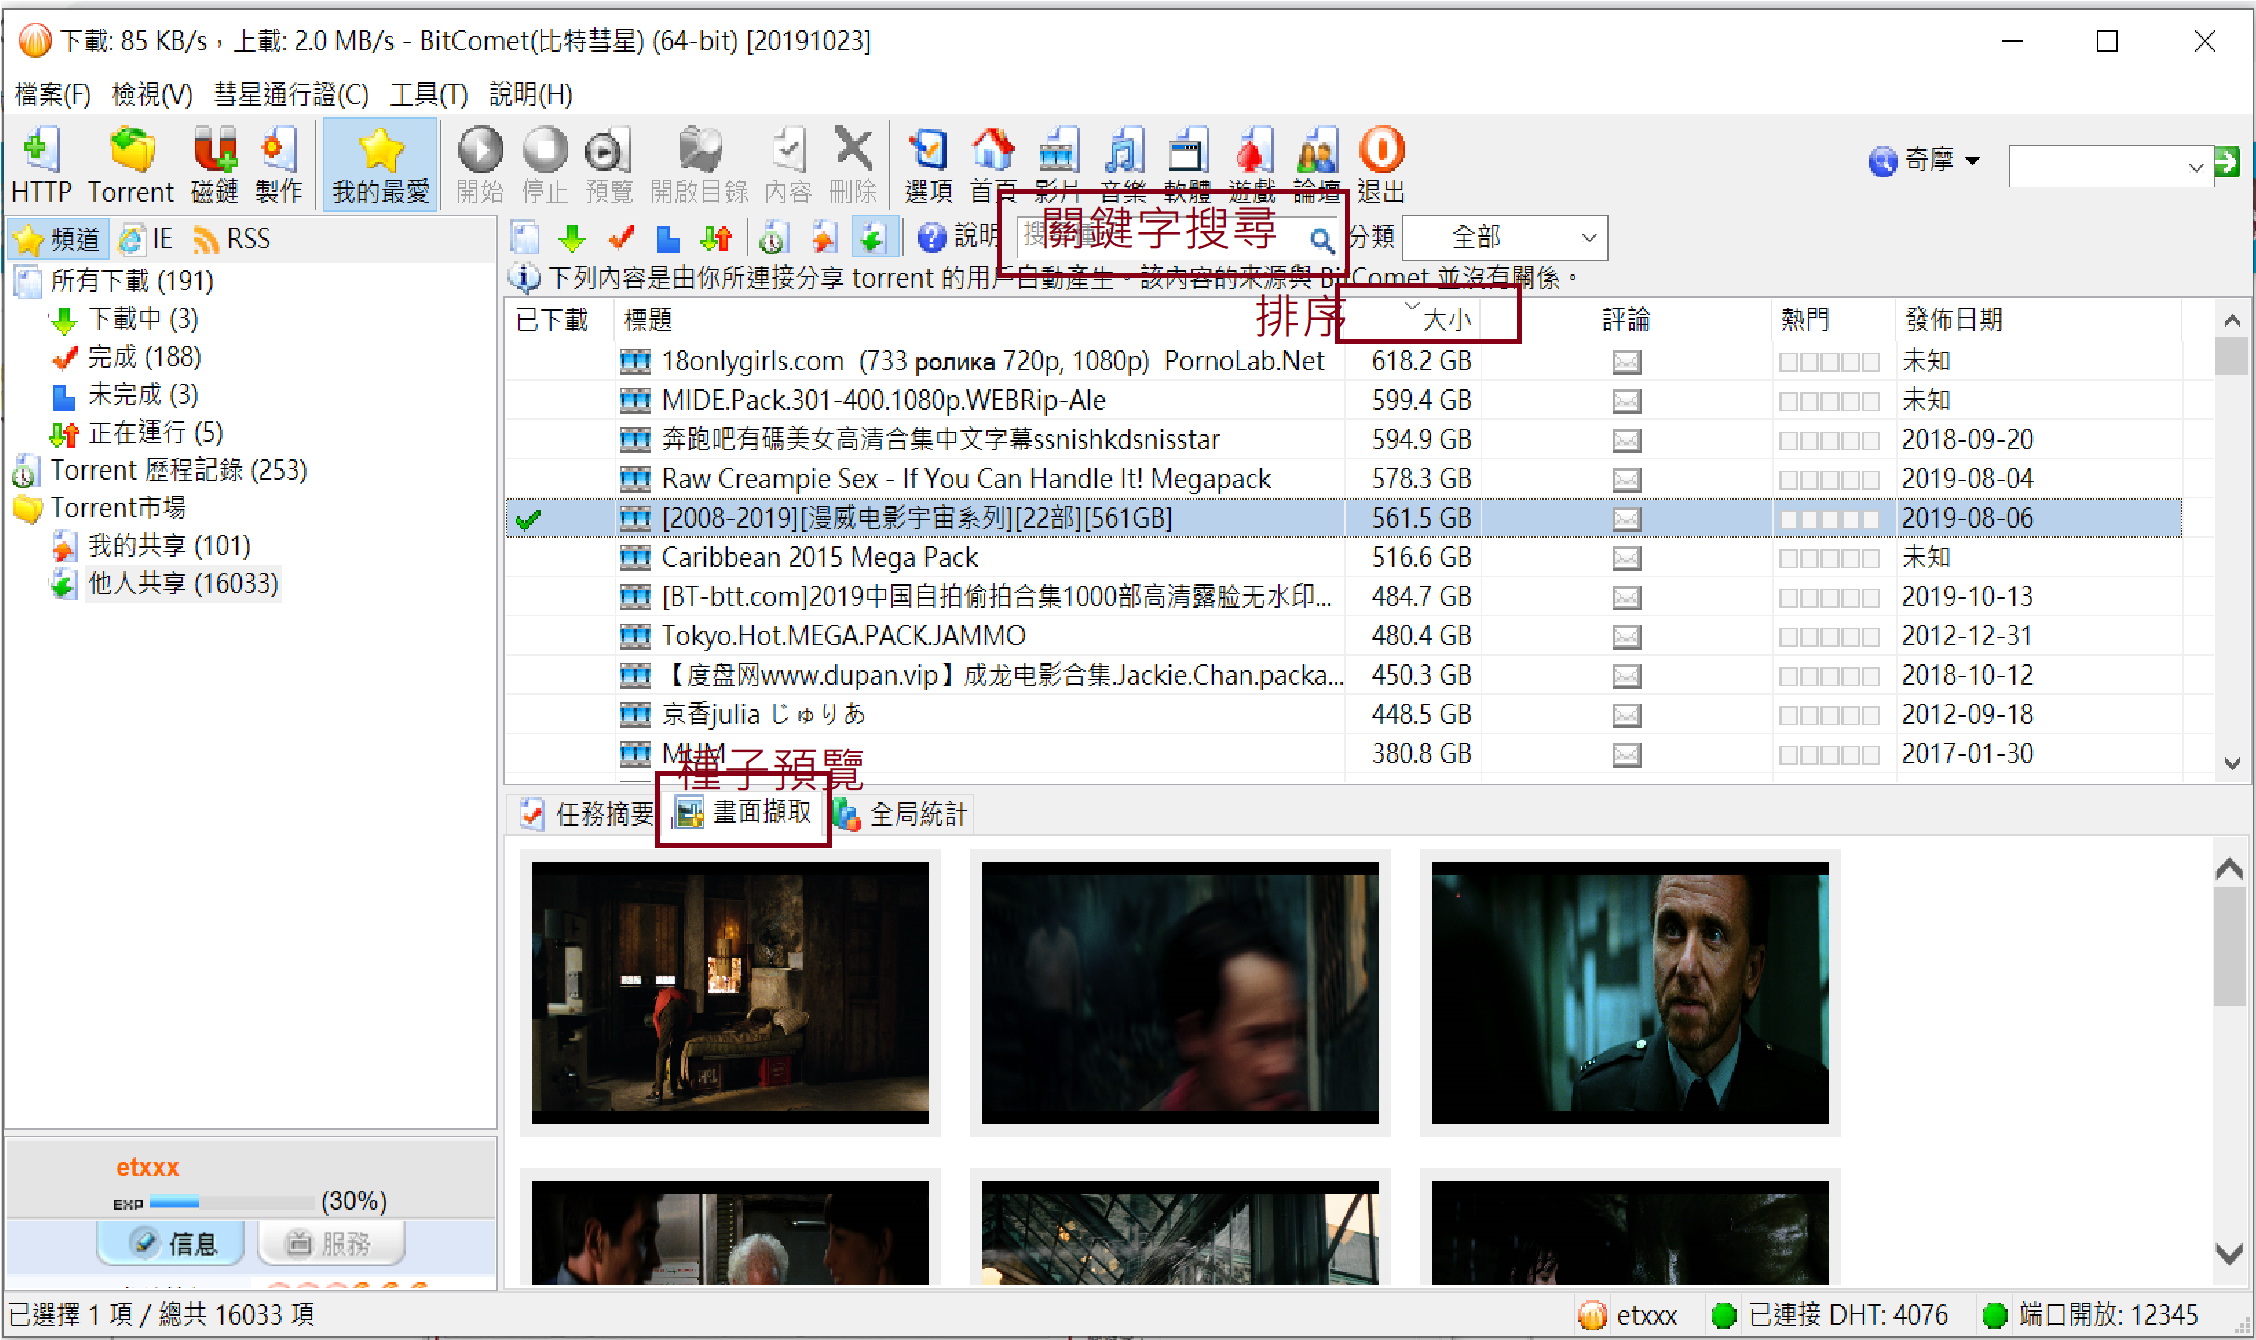Add a magnet link (磁鏈) task

[x=214, y=166]
